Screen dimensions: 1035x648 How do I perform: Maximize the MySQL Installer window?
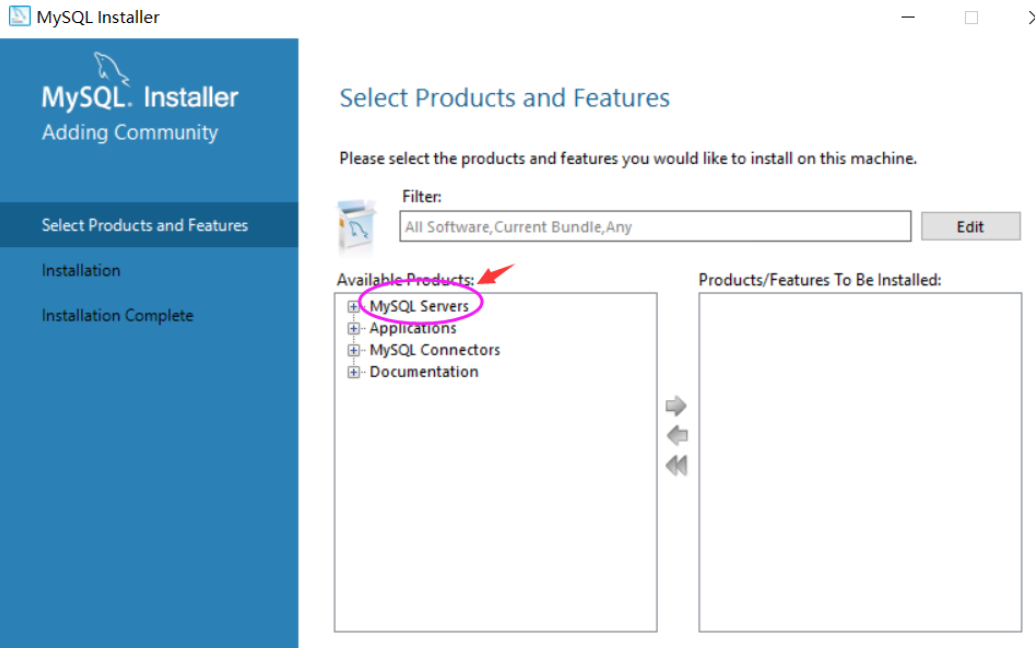[x=971, y=17]
